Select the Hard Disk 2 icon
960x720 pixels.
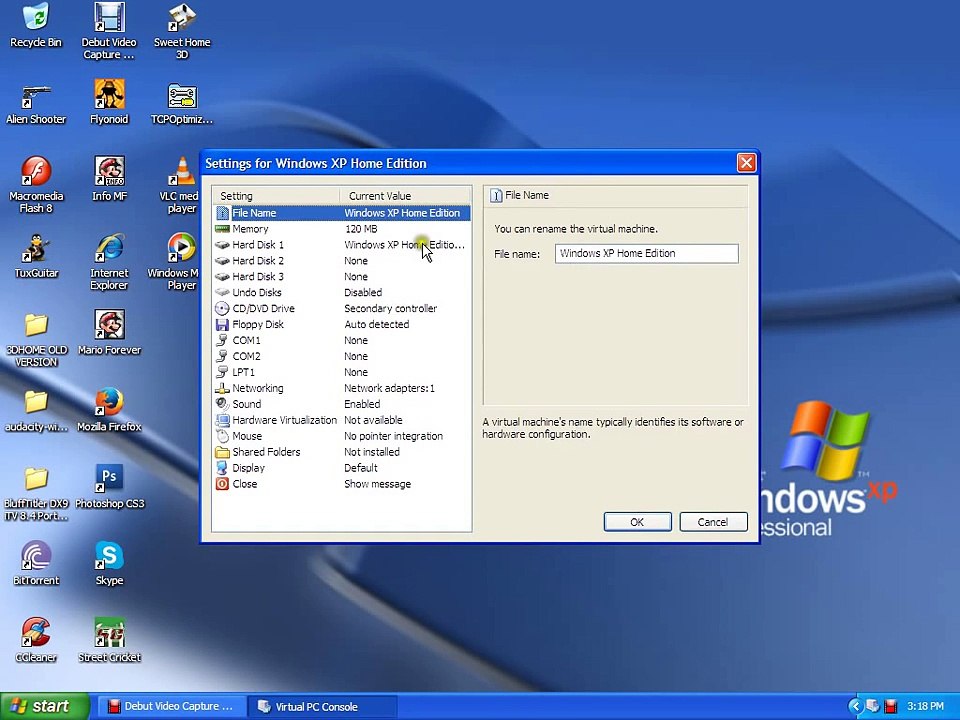point(222,261)
